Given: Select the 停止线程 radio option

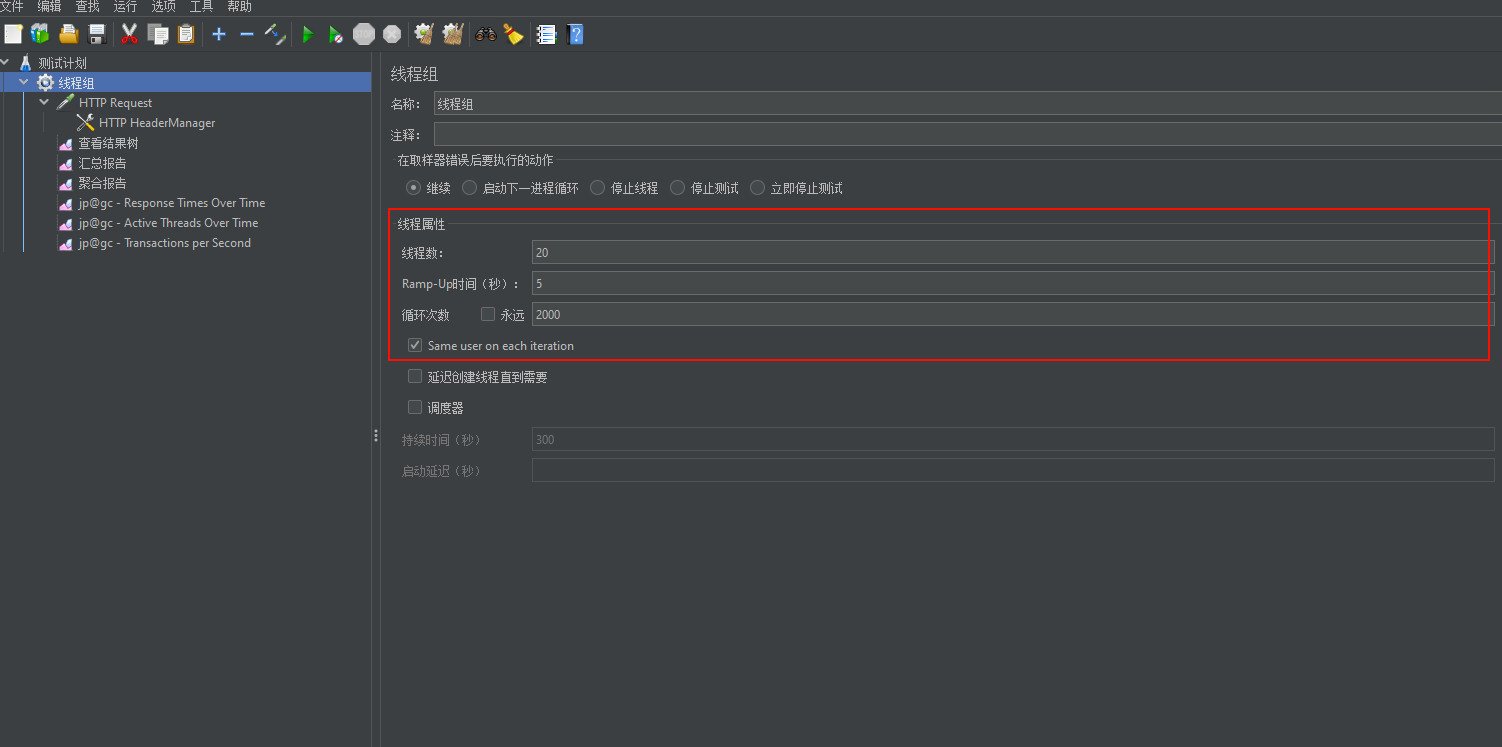Looking at the screenshot, I should (597, 188).
